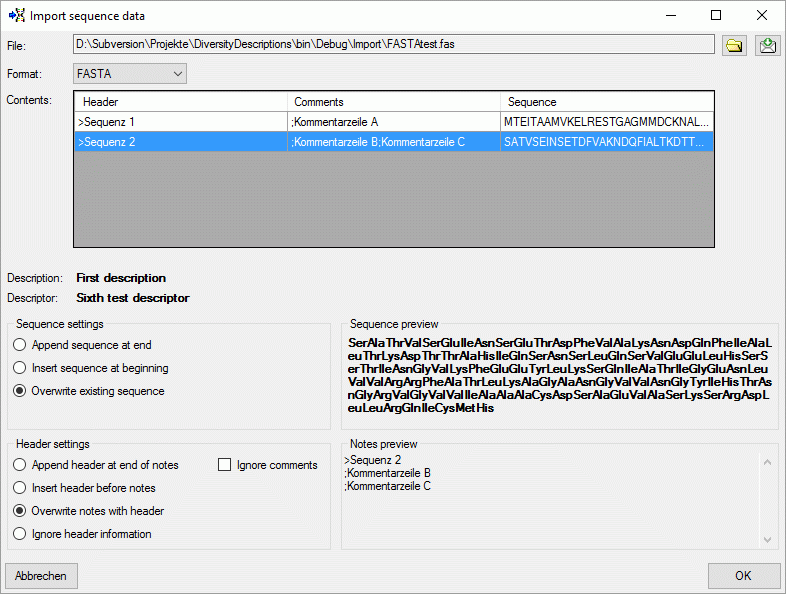Click the OK button
Image resolution: width=786 pixels, height=594 pixels.
[x=743, y=575]
